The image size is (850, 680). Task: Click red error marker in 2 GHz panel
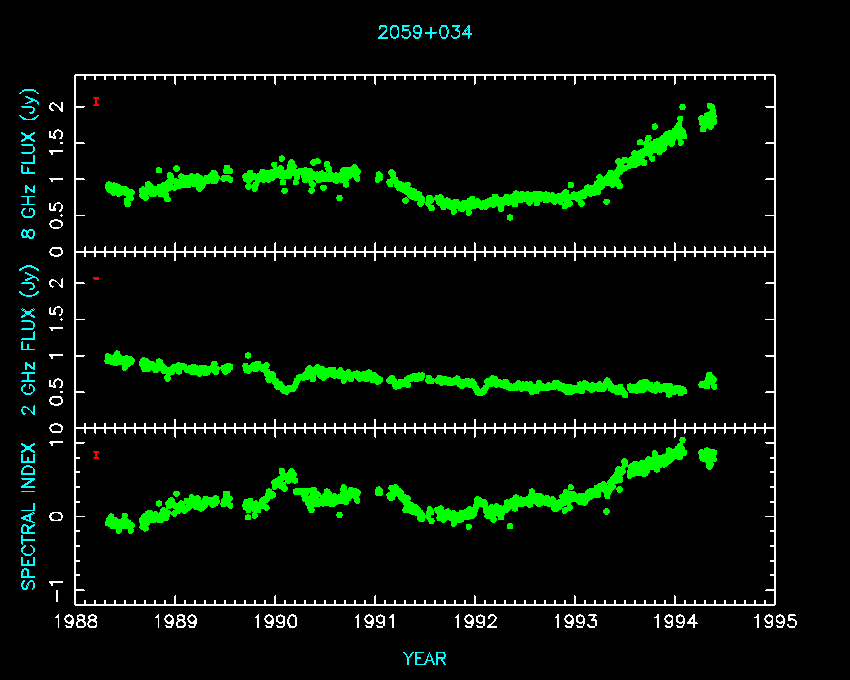click(96, 278)
